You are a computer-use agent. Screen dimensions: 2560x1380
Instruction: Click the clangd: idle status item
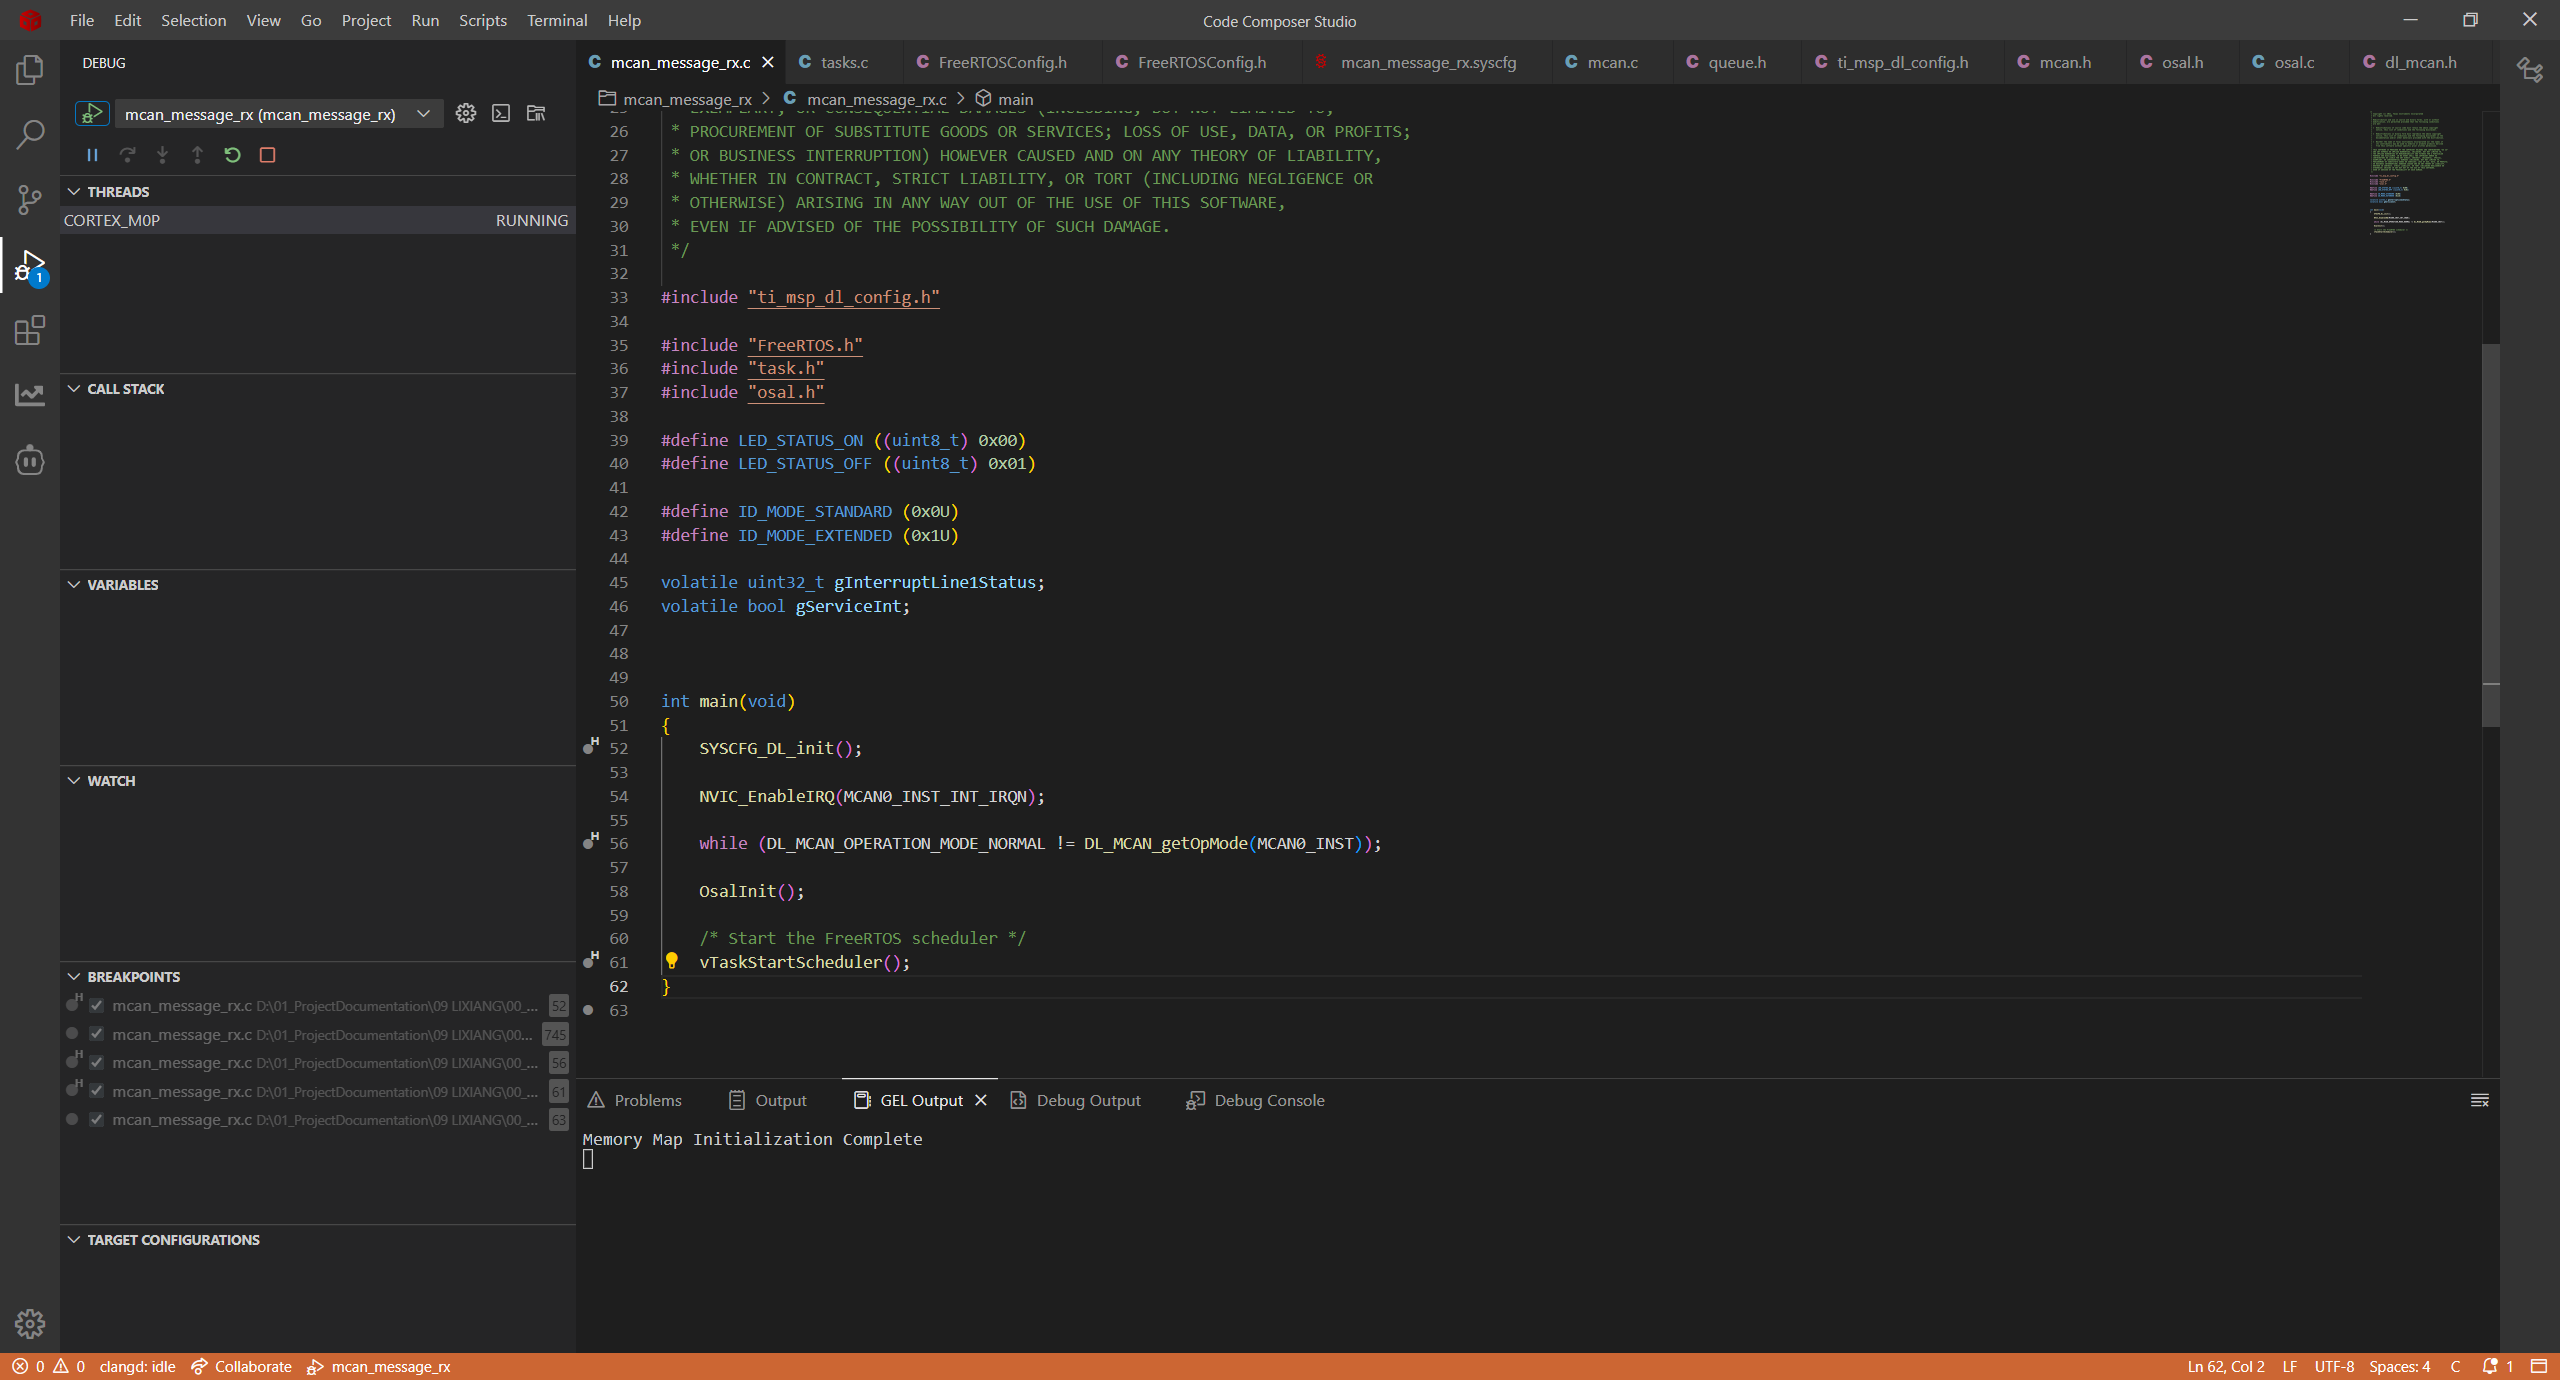137,1367
